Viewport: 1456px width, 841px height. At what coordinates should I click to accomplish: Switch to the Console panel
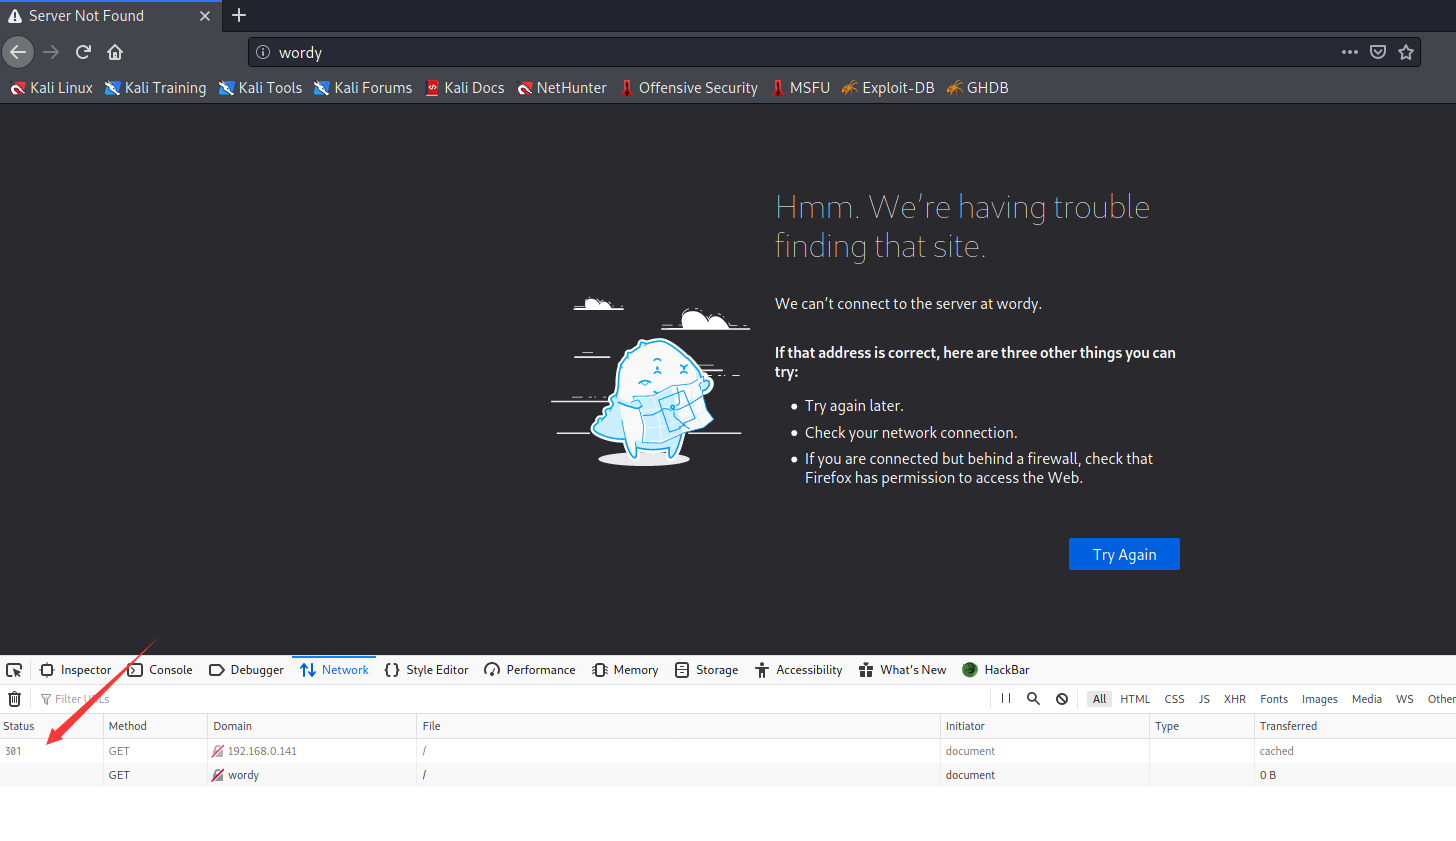click(x=160, y=670)
